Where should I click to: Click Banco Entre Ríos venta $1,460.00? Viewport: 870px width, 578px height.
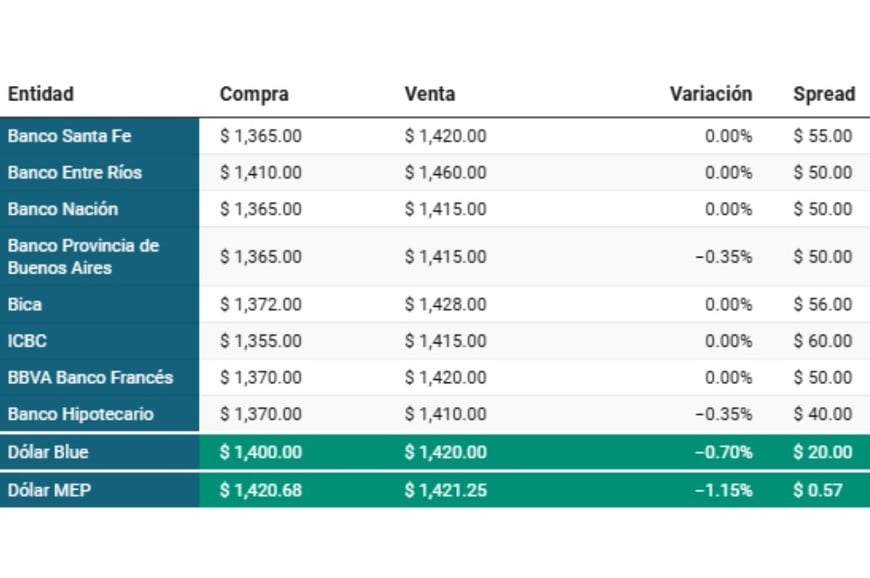[445, 172]
